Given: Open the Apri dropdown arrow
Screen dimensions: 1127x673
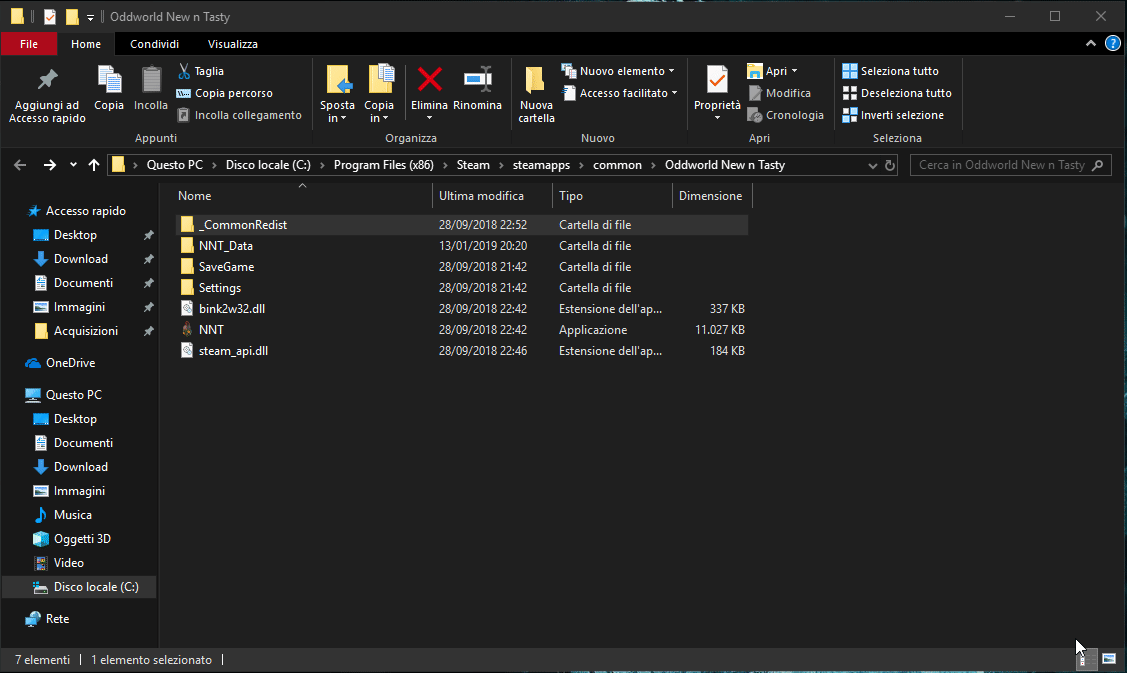Looking at the screenshot, I should pyautogui.click(x=794, y=70).
